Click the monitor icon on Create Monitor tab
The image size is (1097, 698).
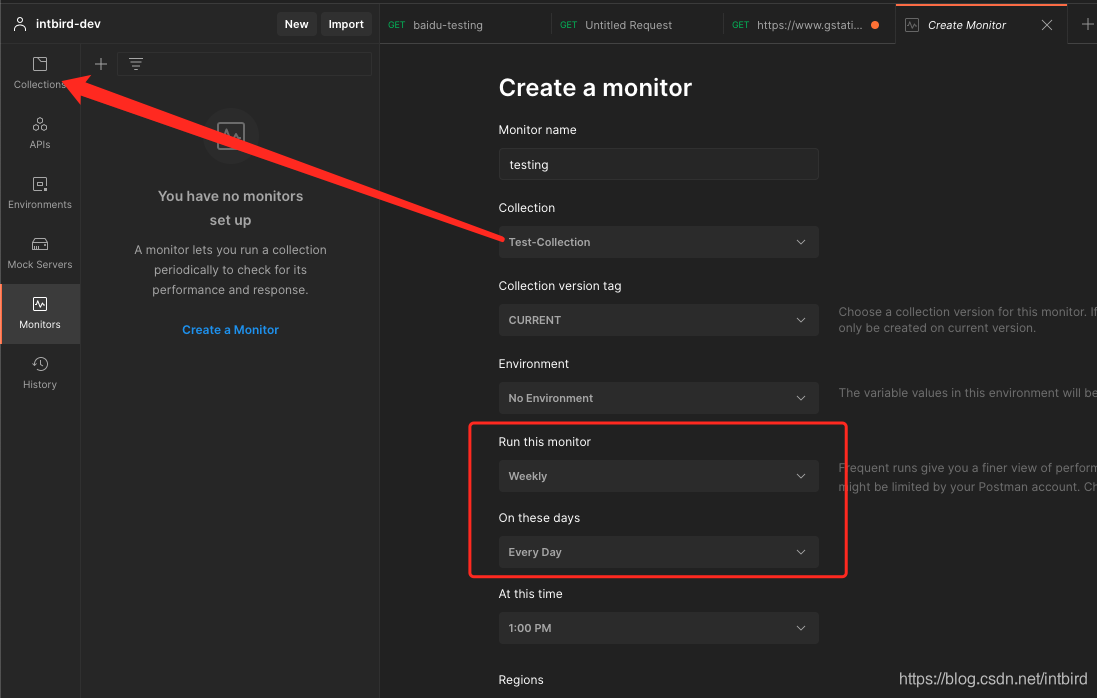(912, 25)
